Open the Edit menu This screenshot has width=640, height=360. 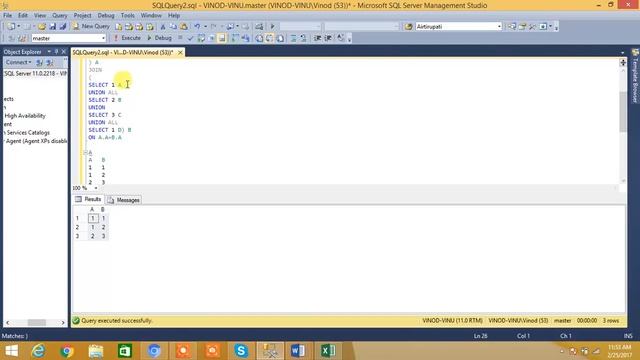23,16
